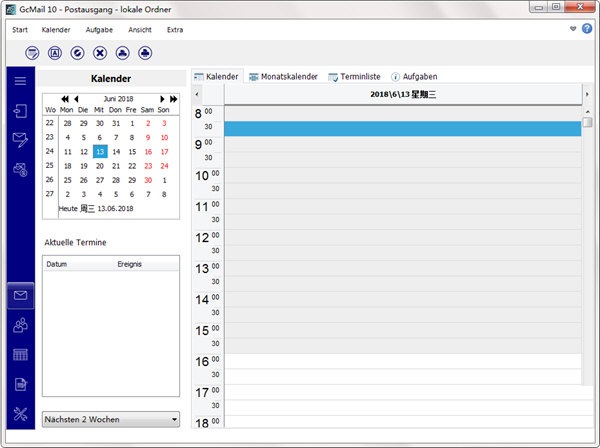Select the 16:00 time slot

(403, 361)
